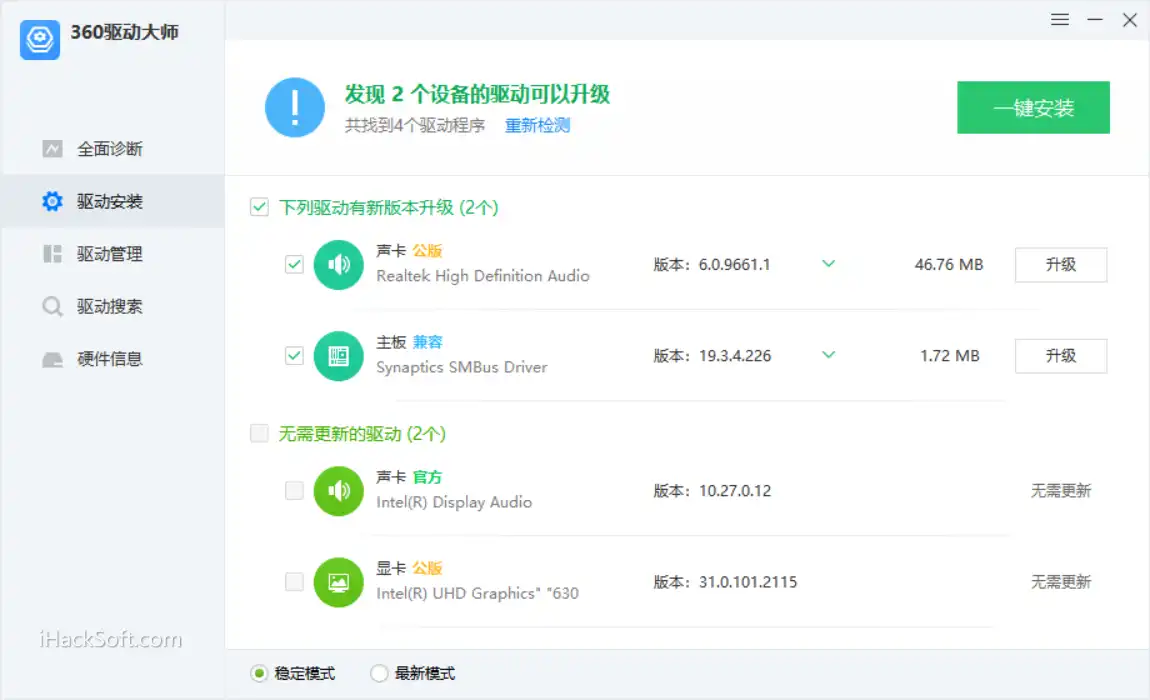
Task: Open the hamburger main menu icon
Action: pos(1059,20)
